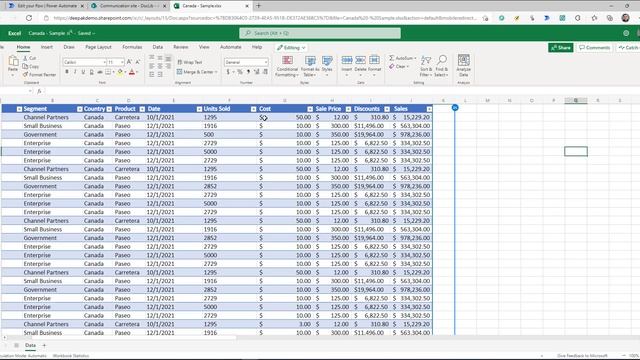Viewport: 640px width, 360px height.
Task: Toggle Underline formatting
Action: tap(83, 72)
